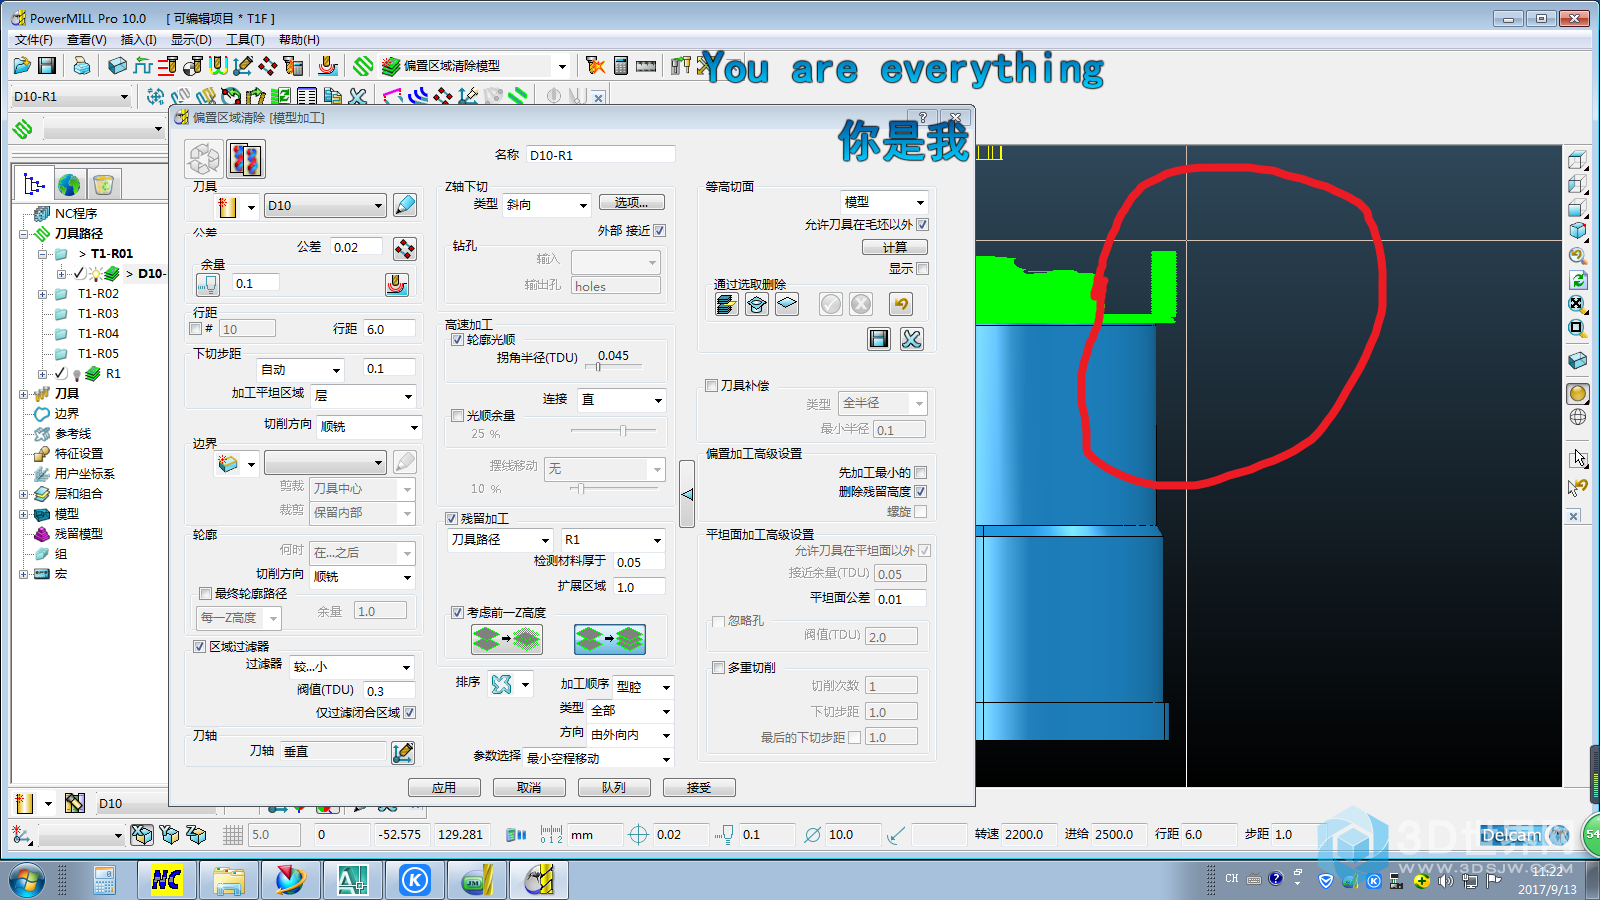Enable 刀具补偿 checkbox

711,385
